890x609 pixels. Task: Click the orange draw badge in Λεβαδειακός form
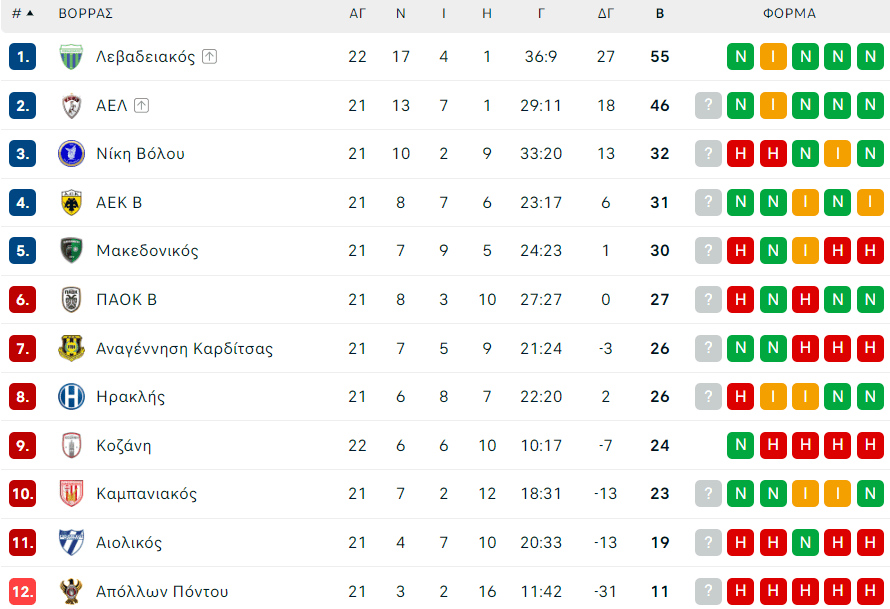pyautogui.click(x=773, y=57)
